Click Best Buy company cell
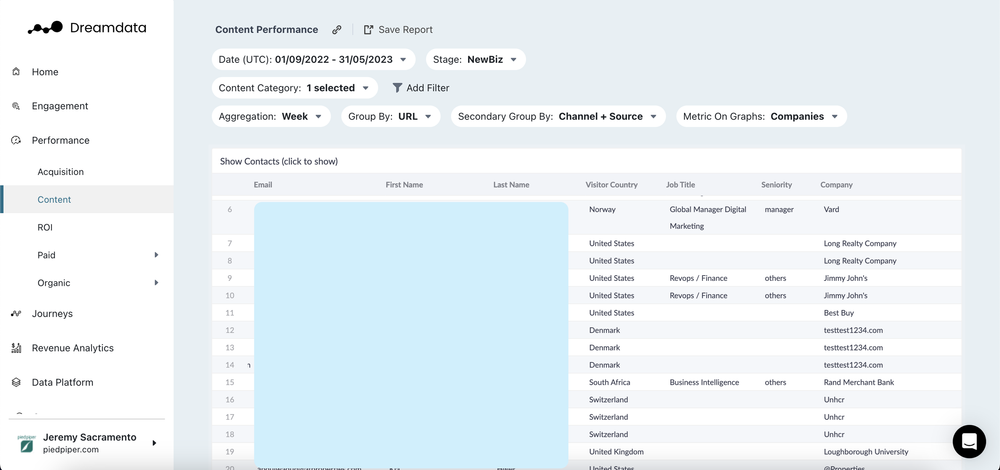 click(x=839, y=313)
